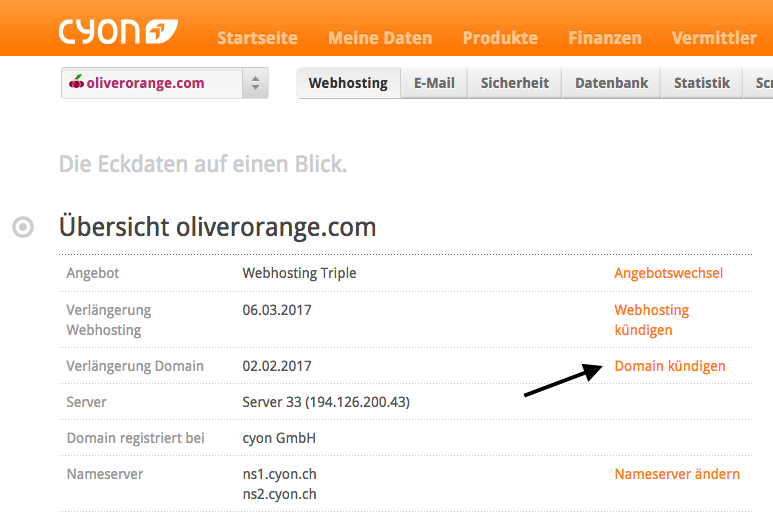Switch to the Sicherheit tab

click(515, 83)
